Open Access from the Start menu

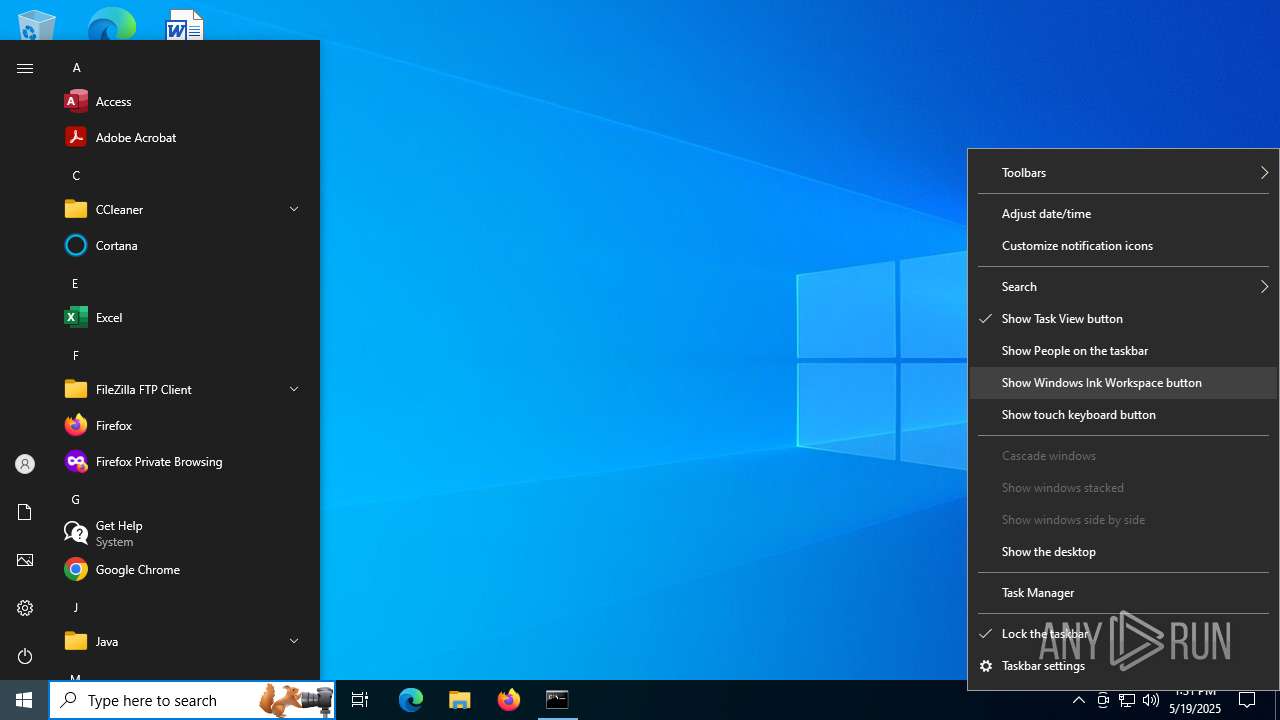click(184, 101)
